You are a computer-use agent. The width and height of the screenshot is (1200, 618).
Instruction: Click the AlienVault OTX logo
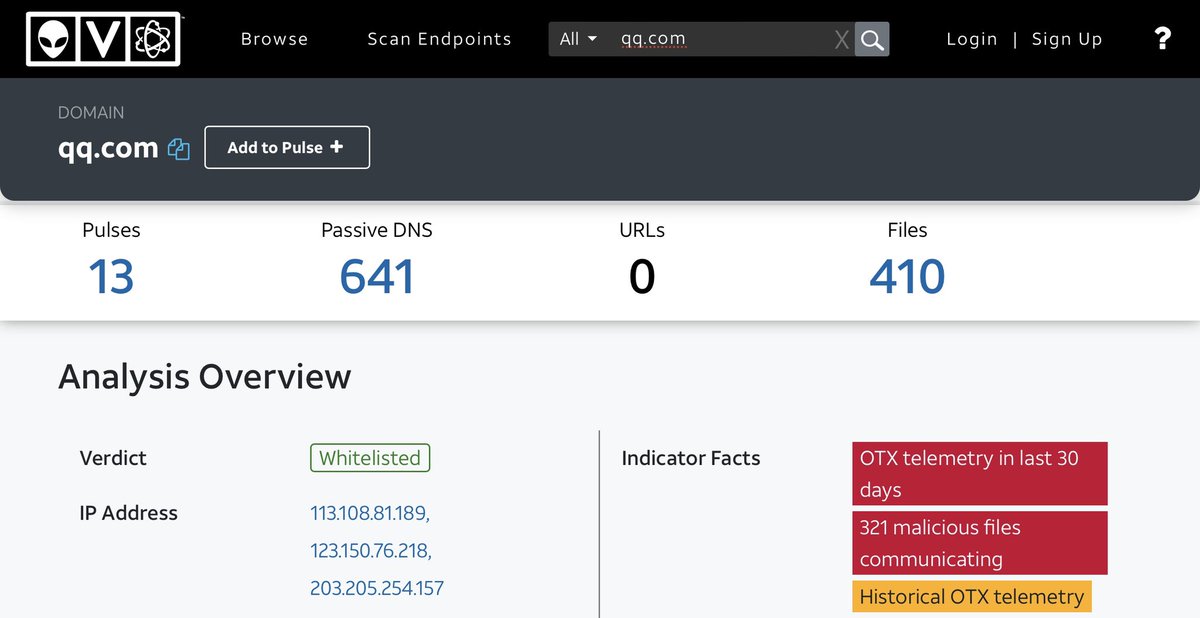click(x=103, y=39)
